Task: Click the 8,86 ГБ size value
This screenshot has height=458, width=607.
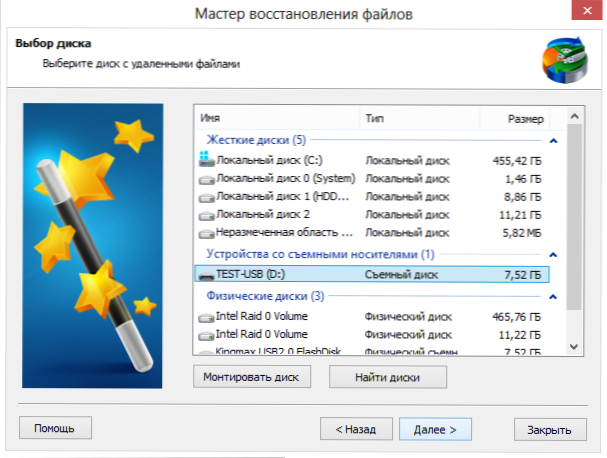Action: coord(523,197)
